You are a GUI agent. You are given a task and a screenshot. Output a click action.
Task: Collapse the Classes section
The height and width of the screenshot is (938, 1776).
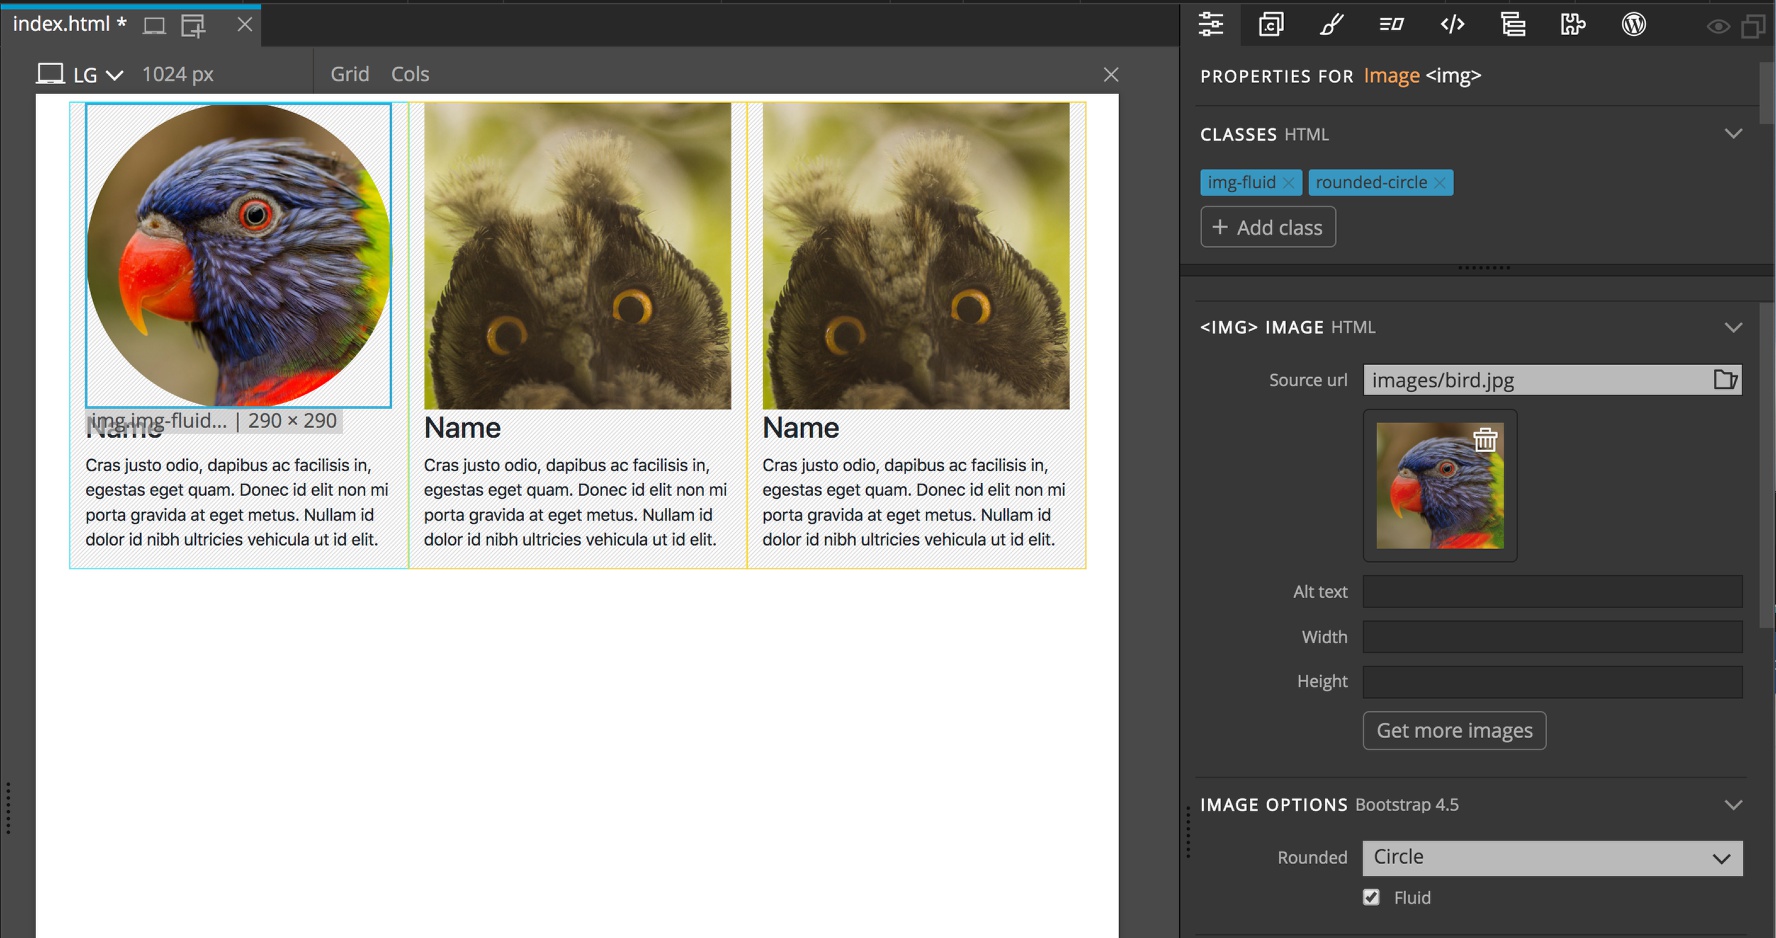click(x=1733, y=134)
